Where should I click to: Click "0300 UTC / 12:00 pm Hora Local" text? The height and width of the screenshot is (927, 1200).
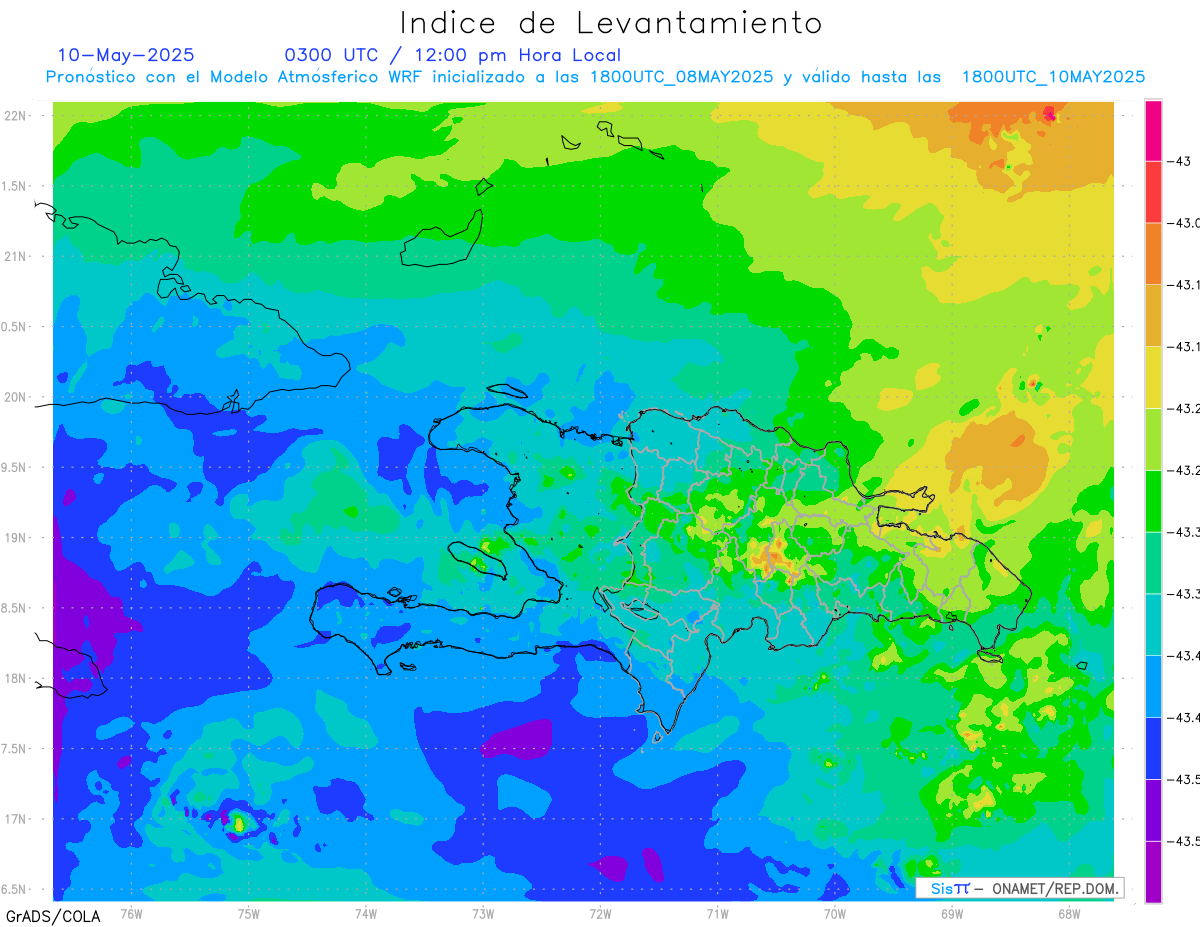(452, 55)
